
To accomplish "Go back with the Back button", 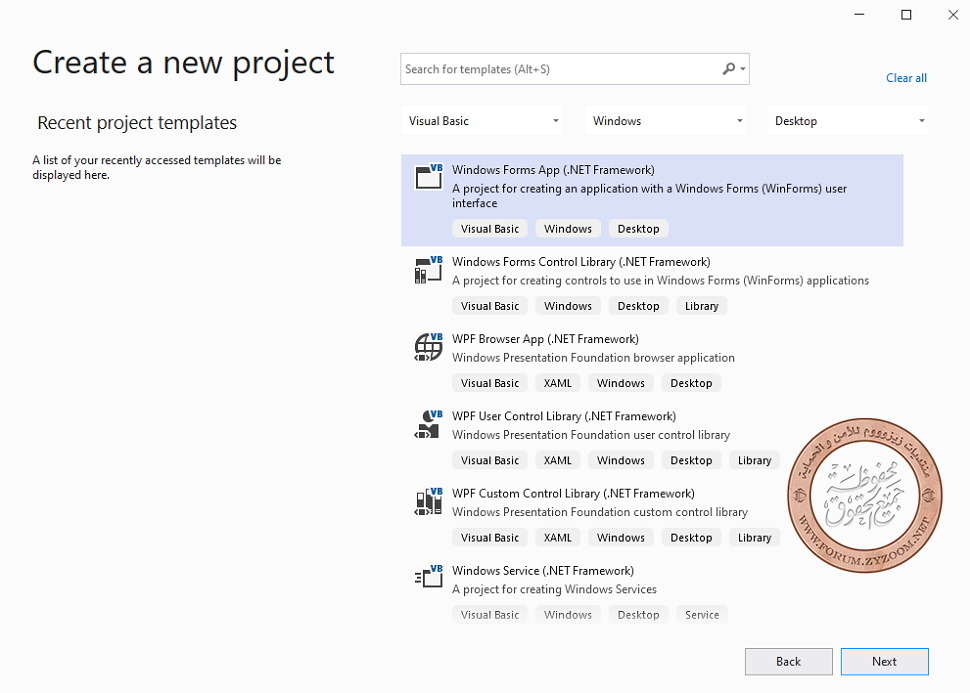I will pyautogui.click(x=789, y=661).
